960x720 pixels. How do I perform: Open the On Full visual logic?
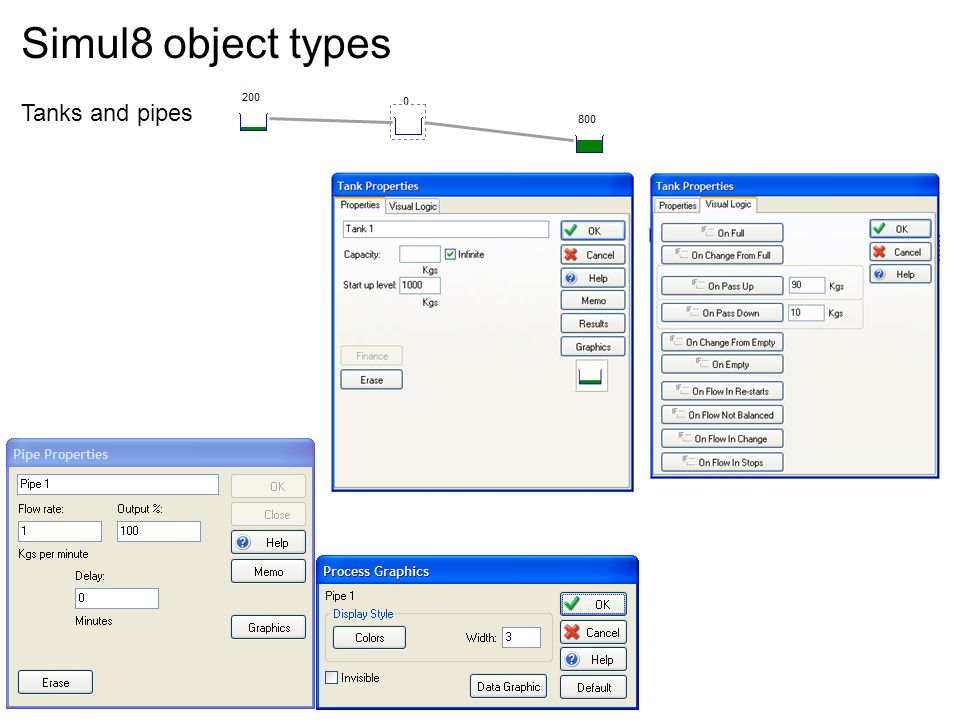722,233
